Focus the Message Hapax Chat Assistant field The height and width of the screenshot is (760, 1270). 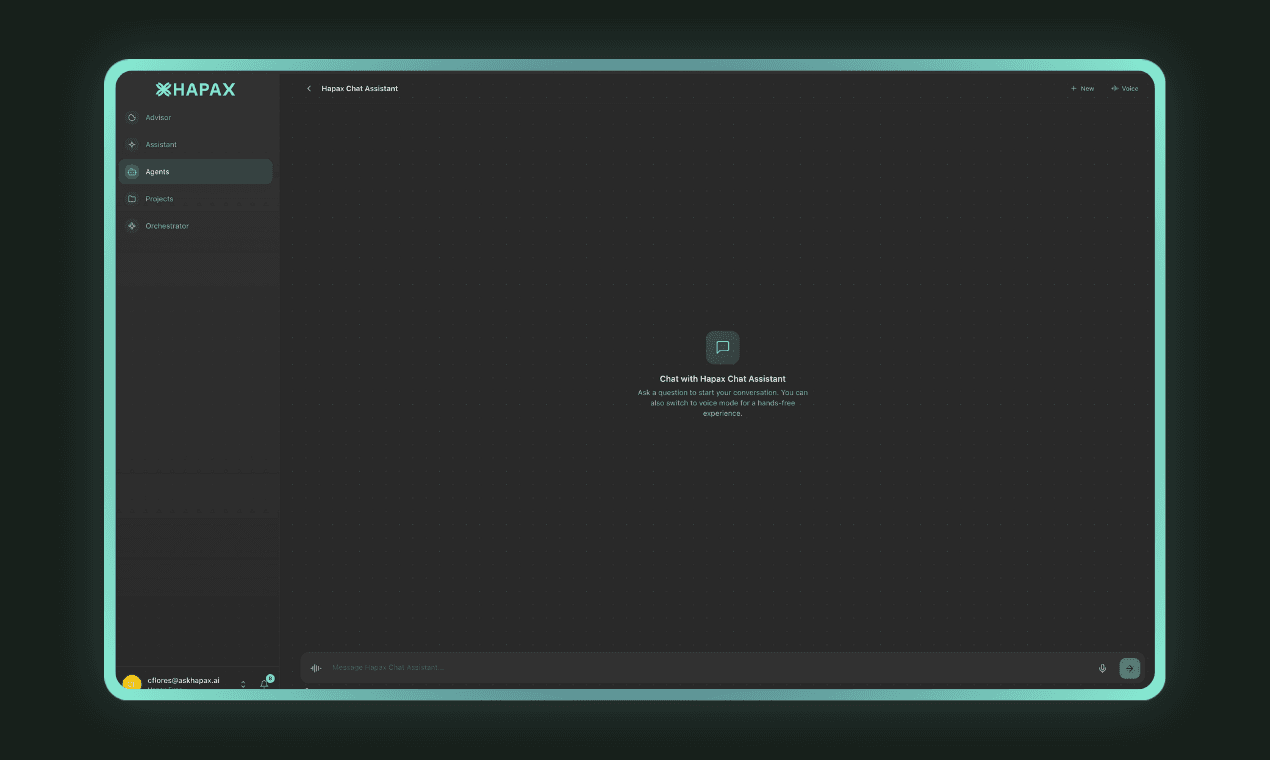(700, 668)
